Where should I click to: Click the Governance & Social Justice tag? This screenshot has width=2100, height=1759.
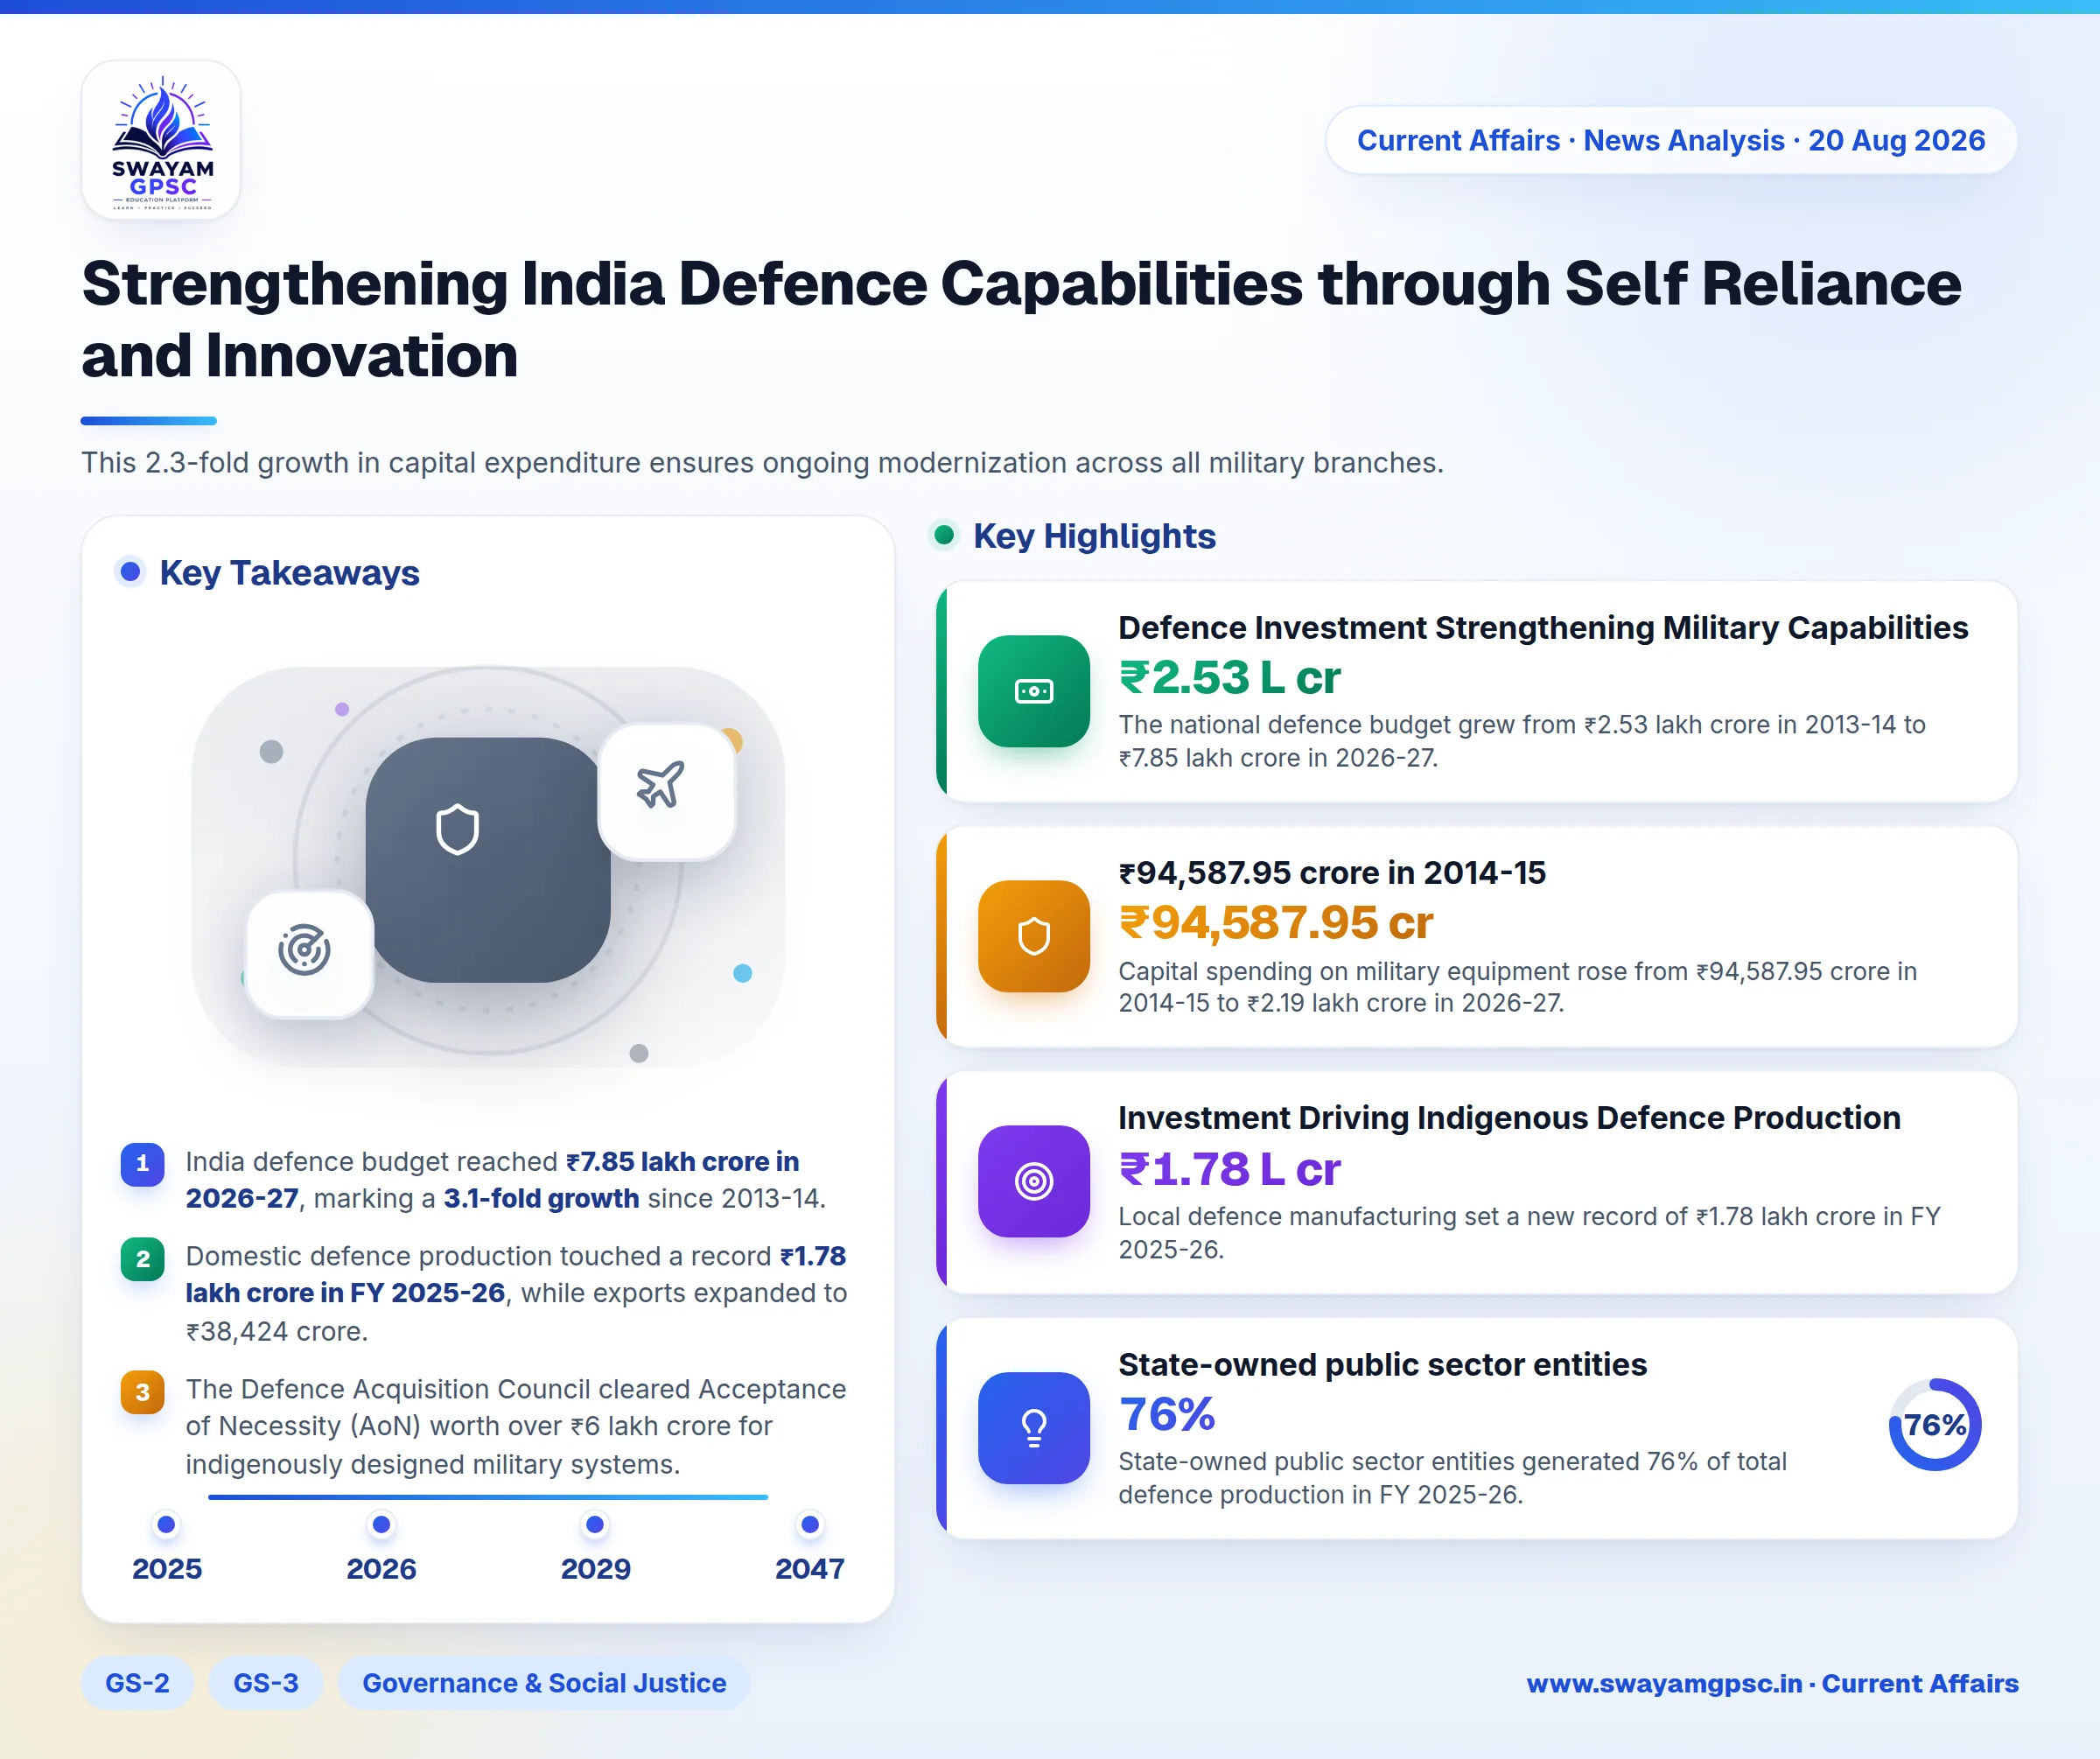[x=544, y=1683]
